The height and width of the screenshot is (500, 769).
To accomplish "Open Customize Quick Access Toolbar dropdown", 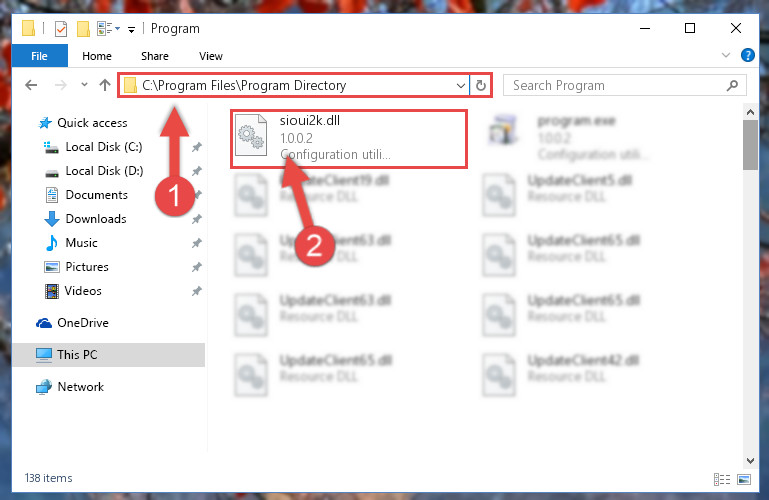I will point(131,30).
